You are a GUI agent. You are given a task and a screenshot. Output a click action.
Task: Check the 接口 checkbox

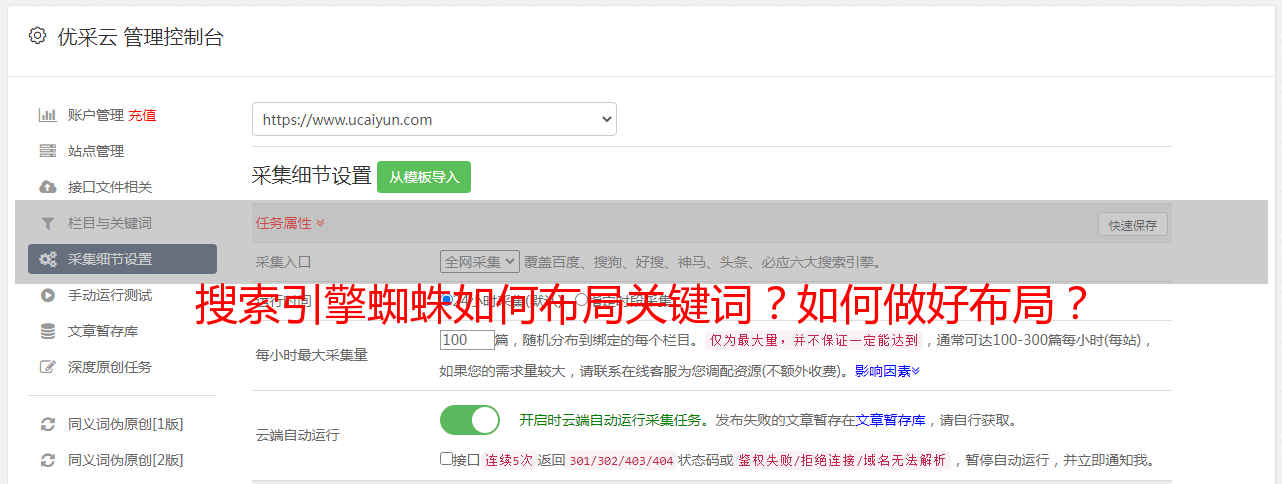pos(446,459)
